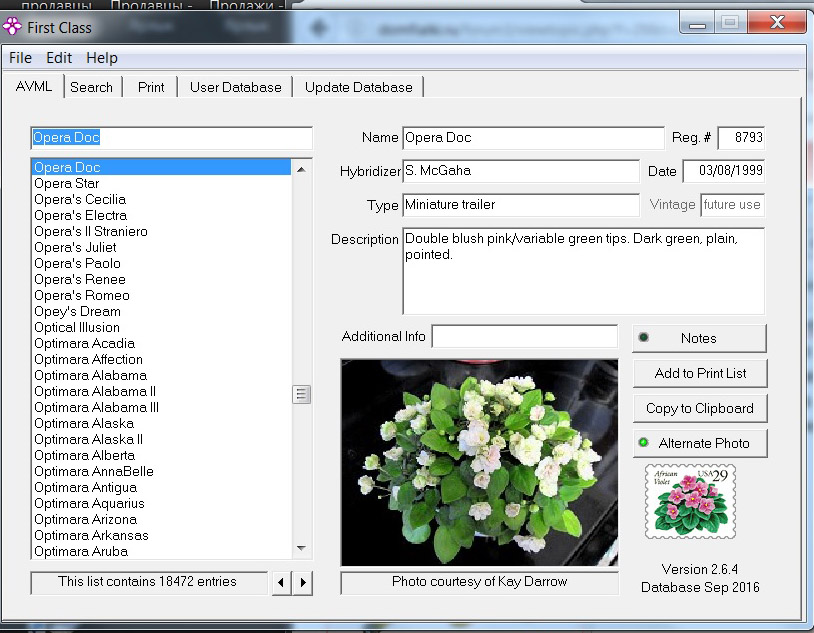Open the Edit menu
Viewport: 814px width, 633px height.
59,58
